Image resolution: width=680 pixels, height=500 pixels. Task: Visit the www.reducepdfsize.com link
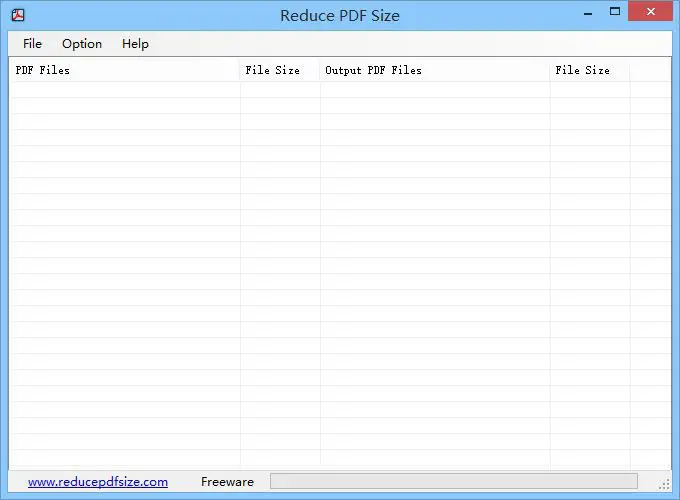[98, 482]
